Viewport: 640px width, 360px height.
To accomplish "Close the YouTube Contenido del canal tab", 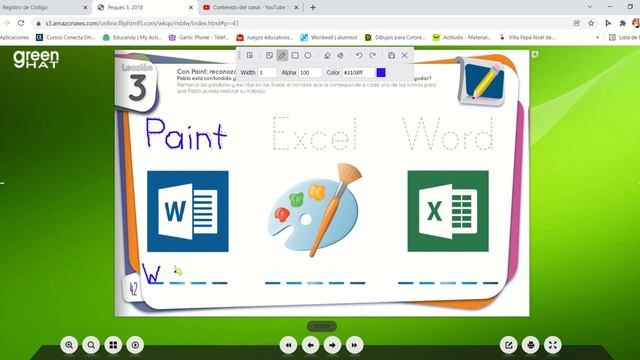I will (x=296, y=7).
